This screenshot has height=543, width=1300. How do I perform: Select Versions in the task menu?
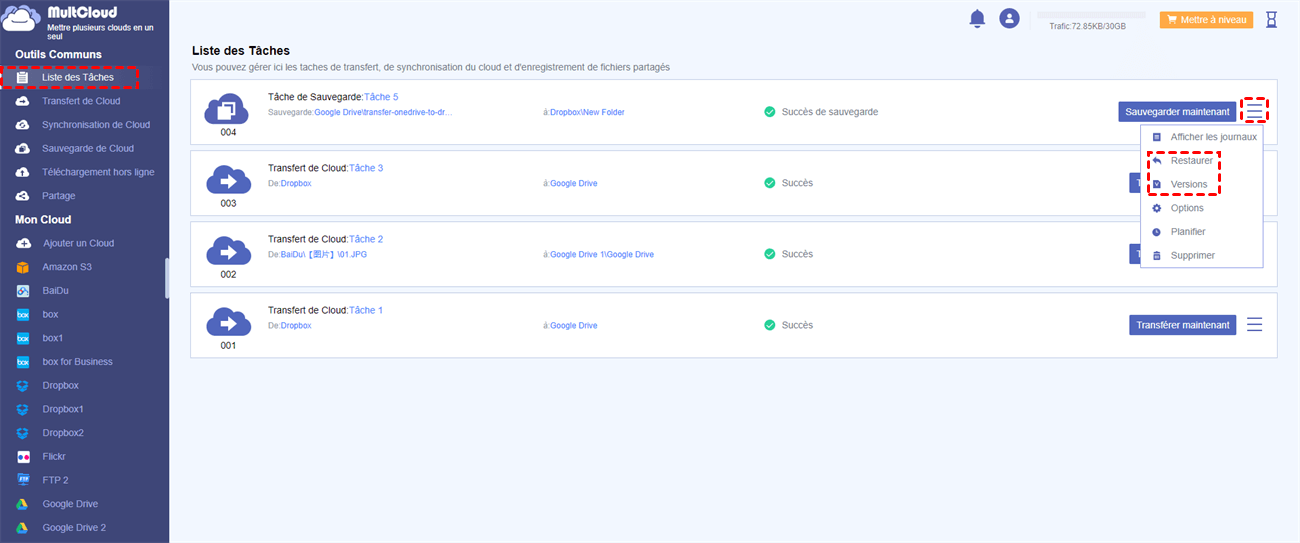1189,184
